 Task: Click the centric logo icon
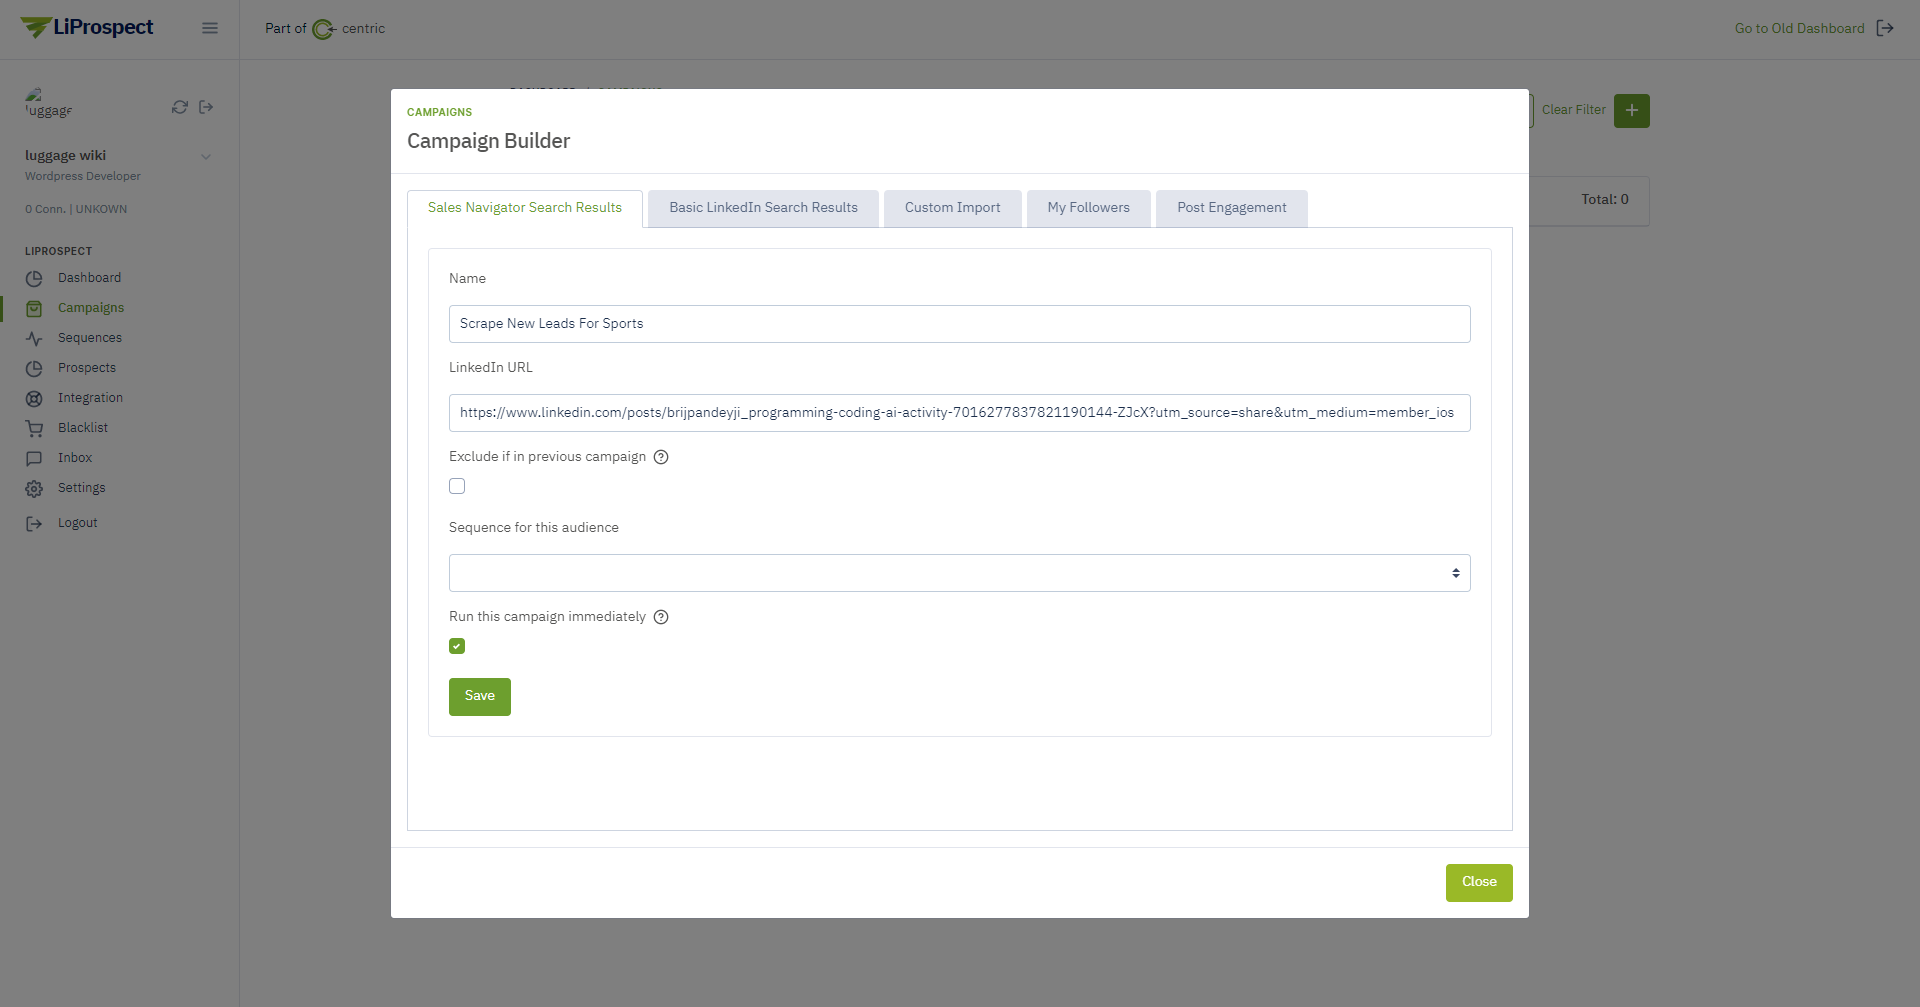pyautogui.click(x=324, y=29)
